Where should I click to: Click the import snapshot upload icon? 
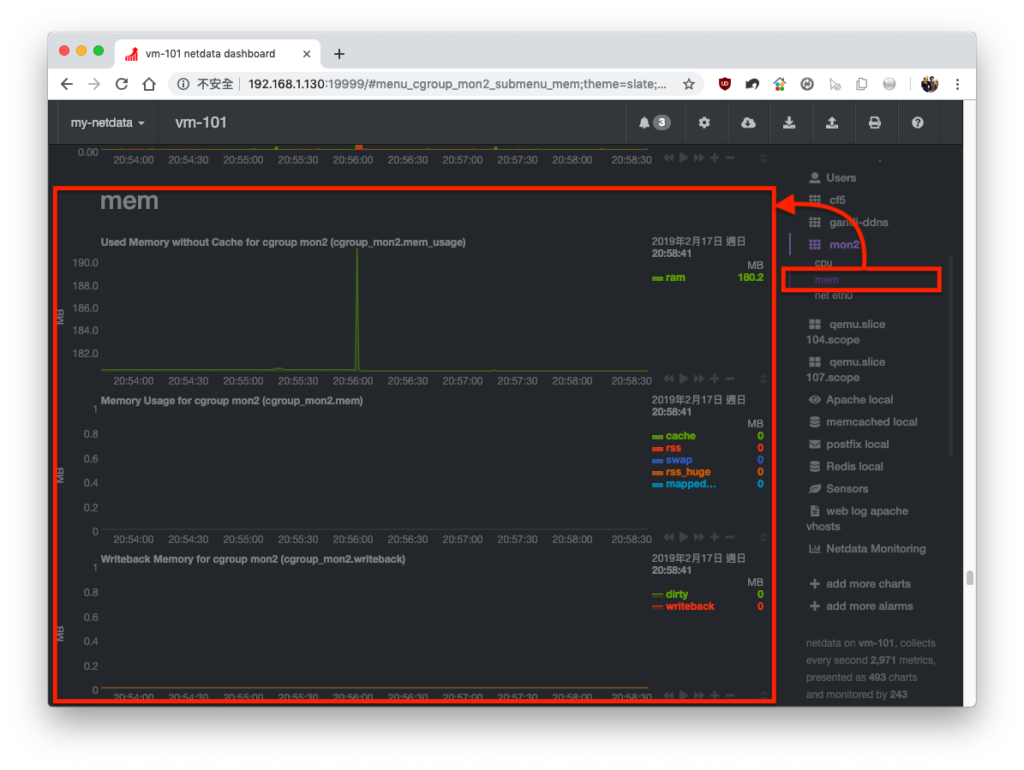point(832,123)
